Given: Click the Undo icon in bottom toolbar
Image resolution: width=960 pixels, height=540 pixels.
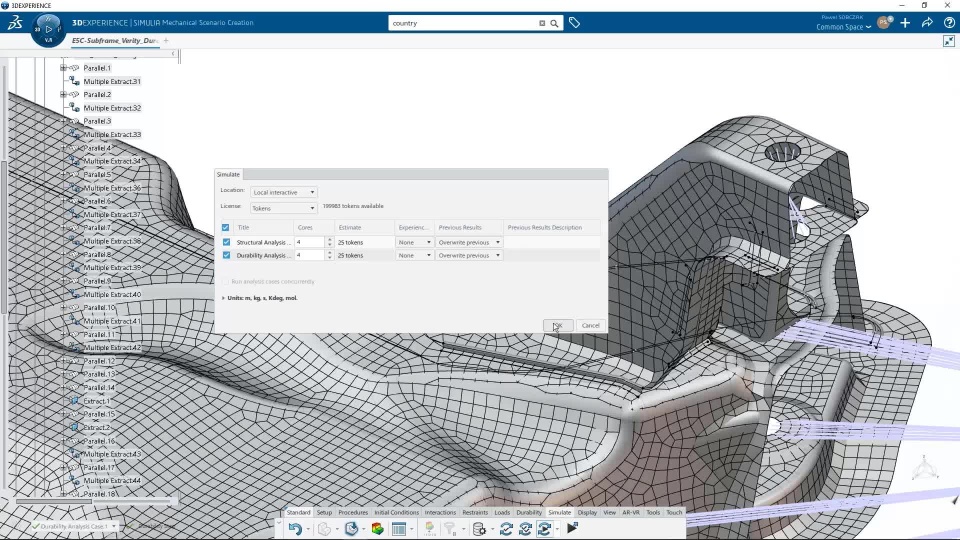Looking at the screenshot, I should point(295,529).
